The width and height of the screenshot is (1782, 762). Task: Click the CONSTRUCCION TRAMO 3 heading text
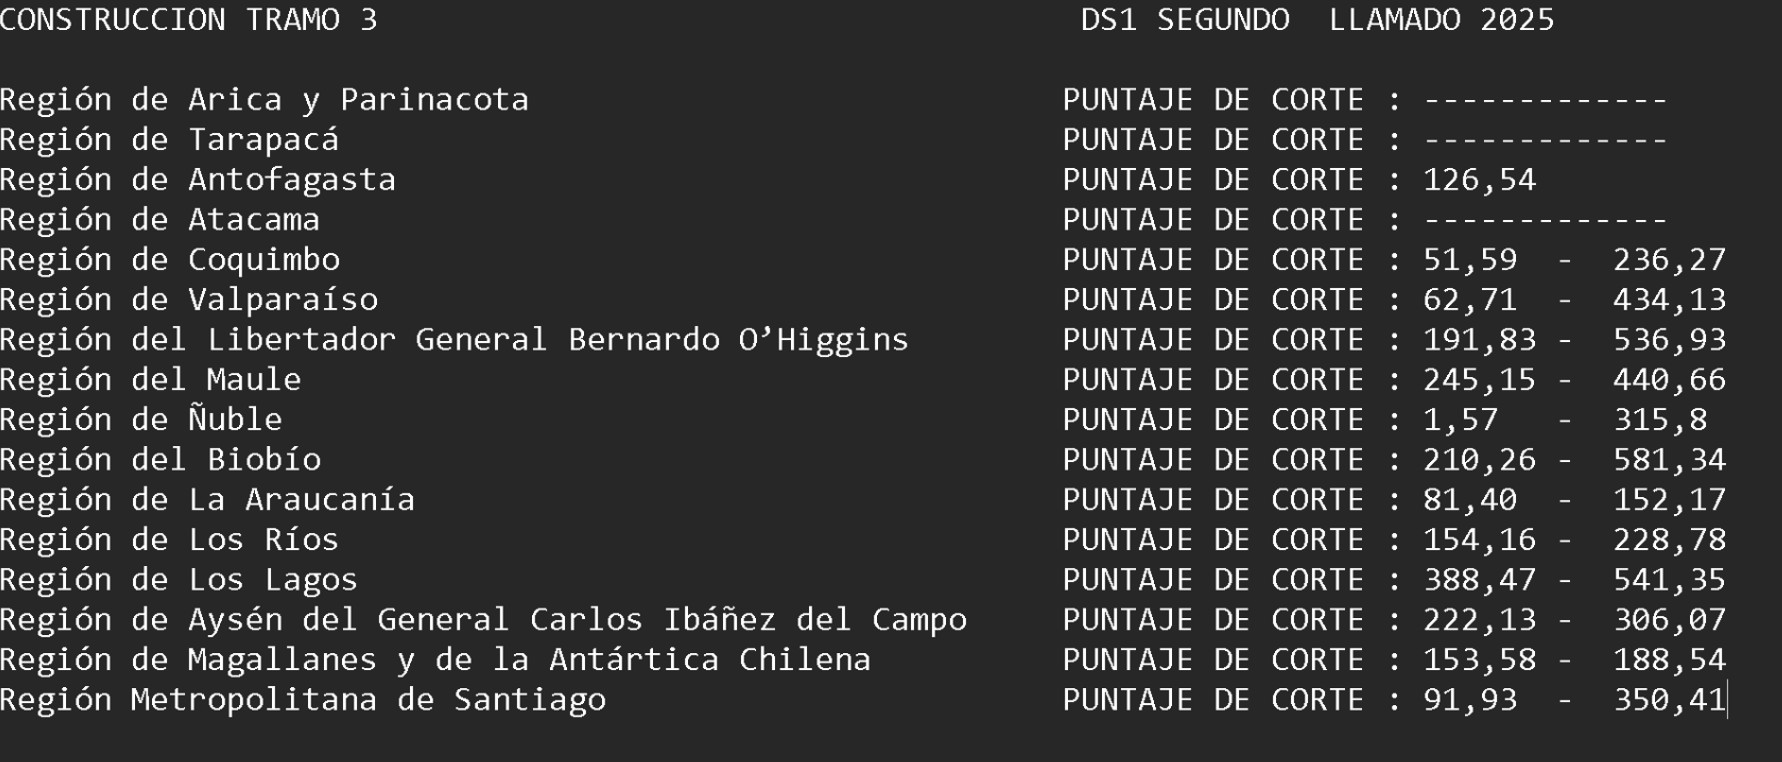pyautogui.click(x=189, y=20)
